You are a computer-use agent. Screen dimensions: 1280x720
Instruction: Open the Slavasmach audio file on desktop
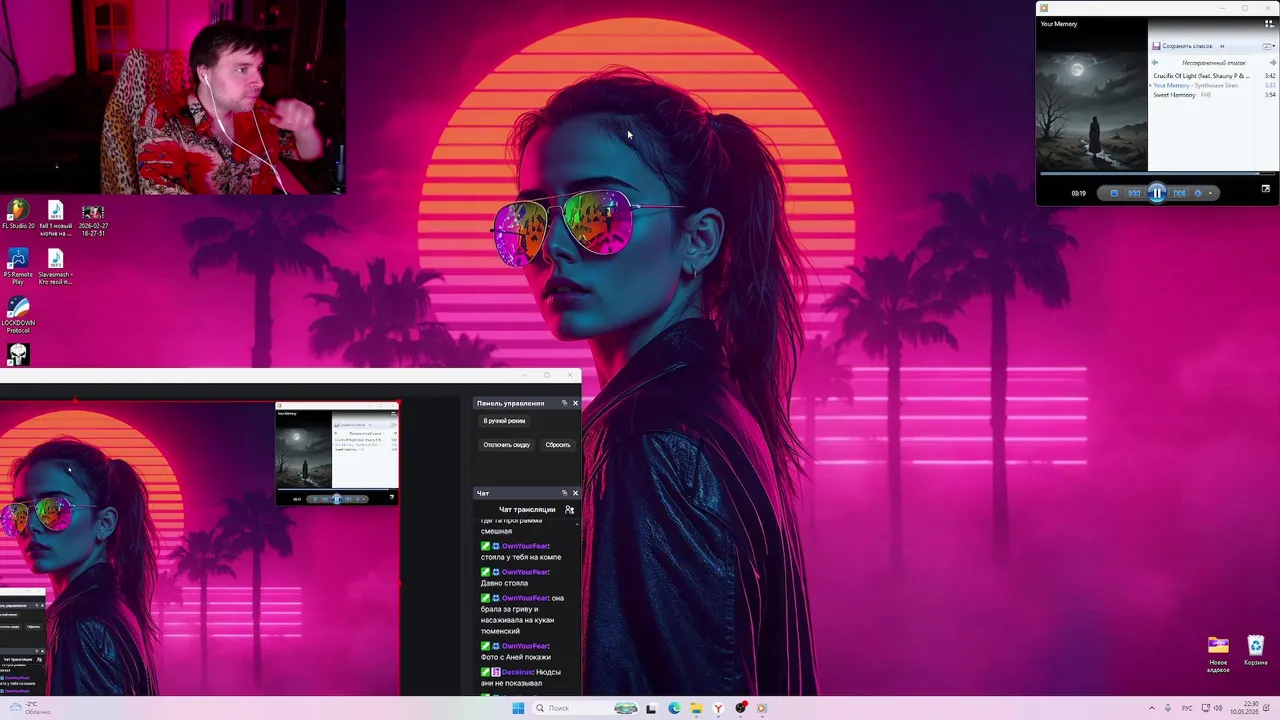[x=55, y=267]
